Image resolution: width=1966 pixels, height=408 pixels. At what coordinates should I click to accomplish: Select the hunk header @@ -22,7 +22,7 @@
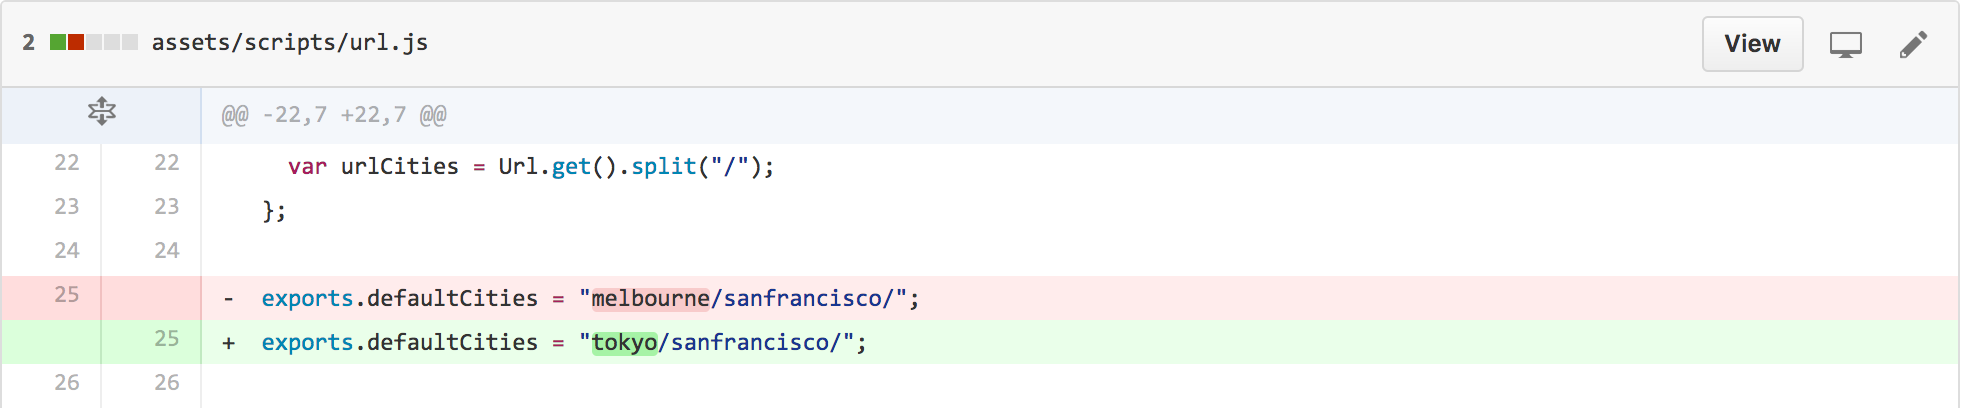[x=334, y=115]
